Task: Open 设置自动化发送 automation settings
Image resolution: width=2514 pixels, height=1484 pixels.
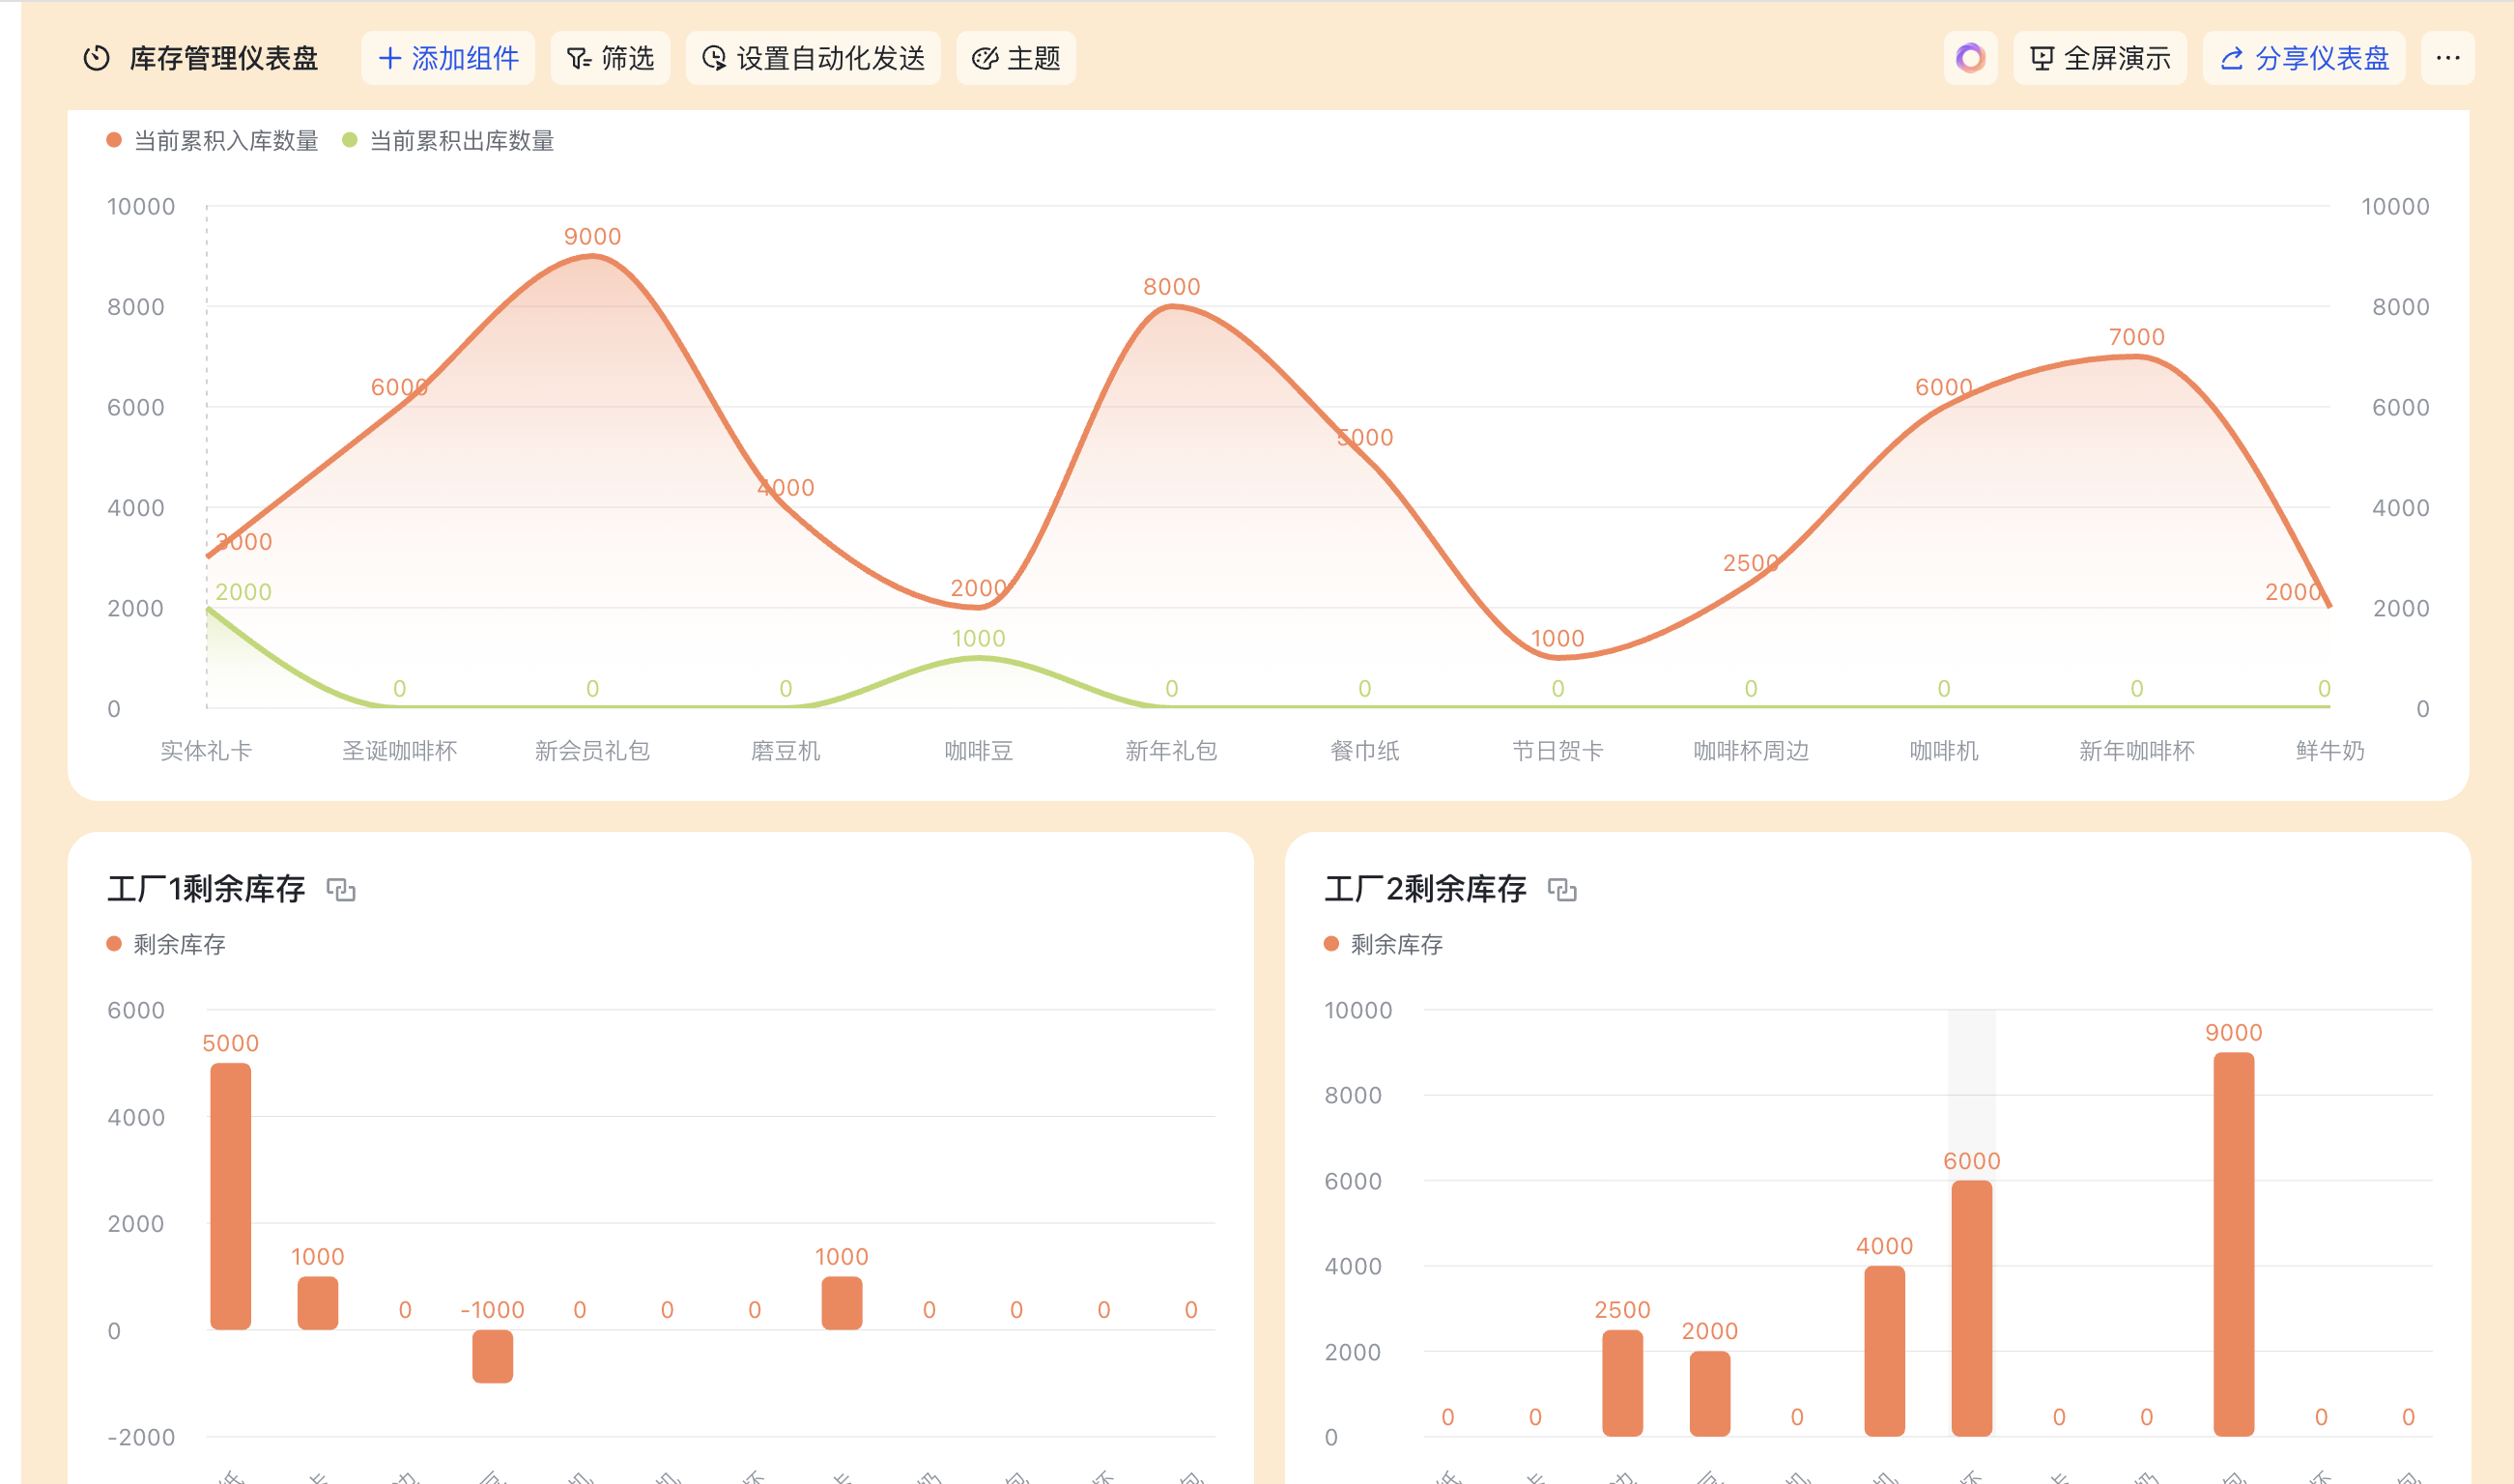Action: coord(813,58)
